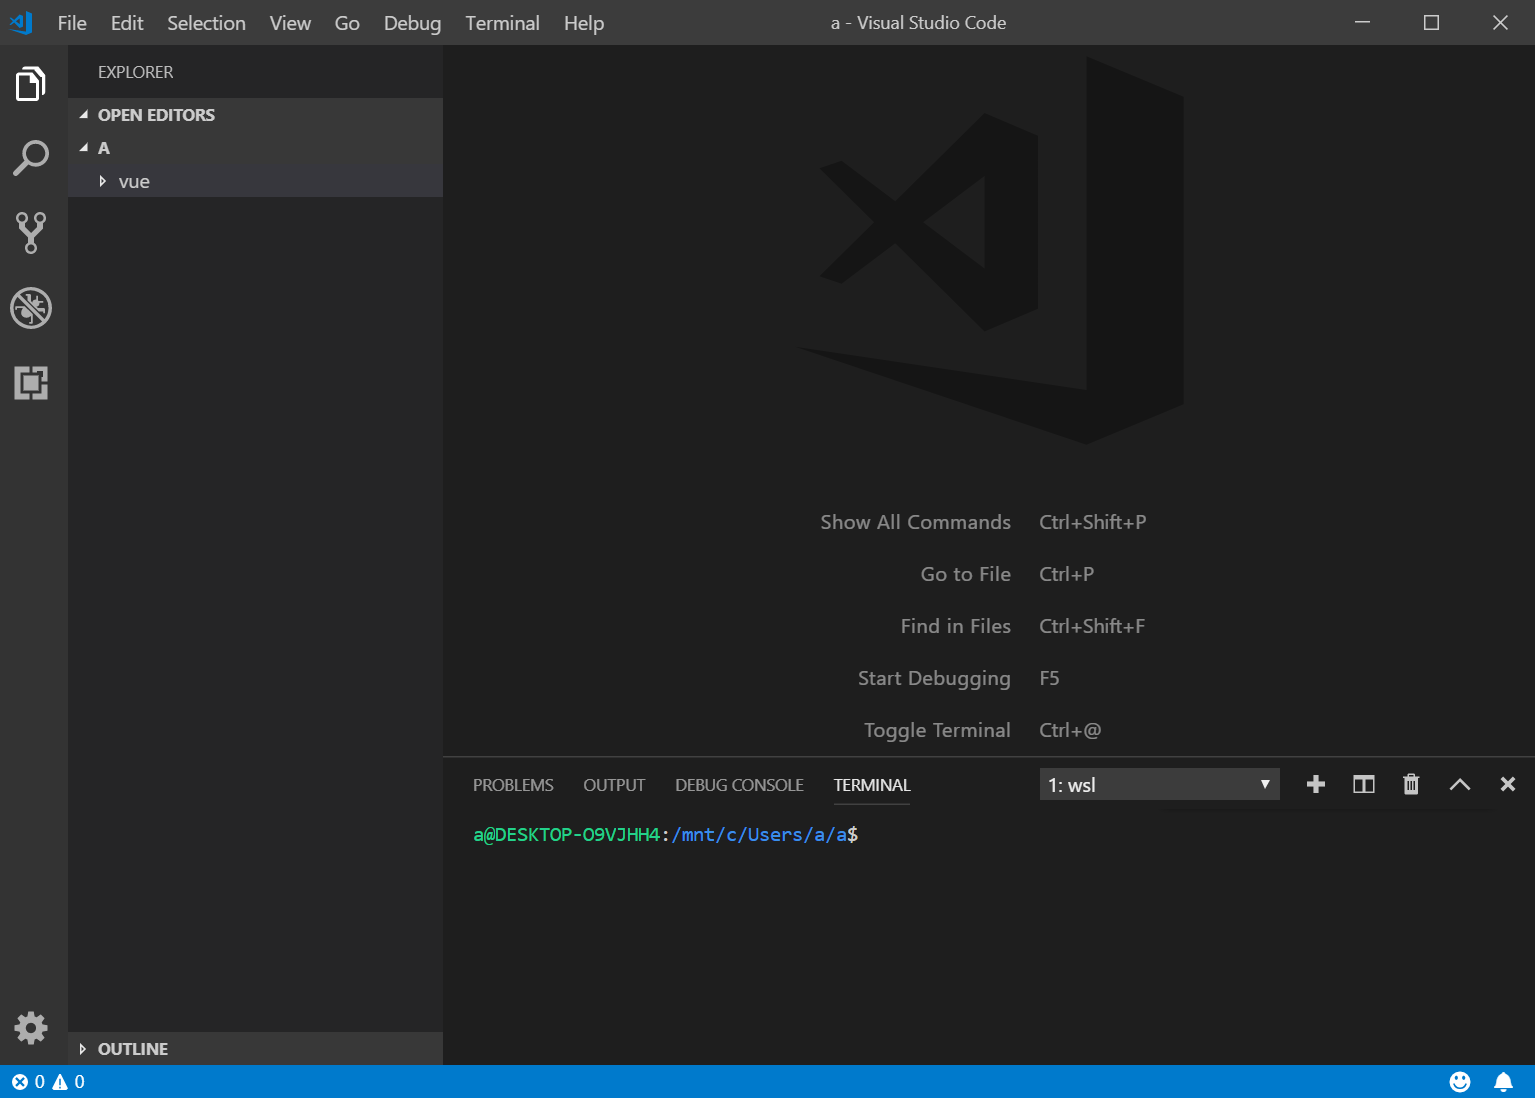
Task: Open the terminal selector dropdown '1: wsl'
Action: [1158, 785]
